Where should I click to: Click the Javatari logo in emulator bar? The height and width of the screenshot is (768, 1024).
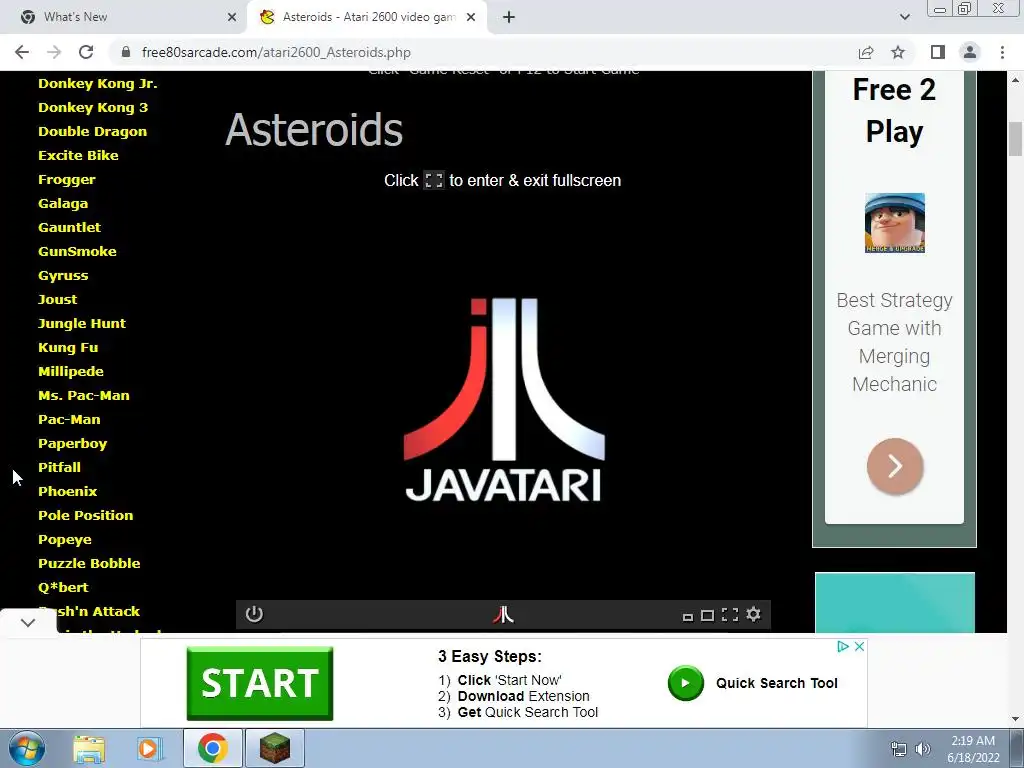point(503,615)
